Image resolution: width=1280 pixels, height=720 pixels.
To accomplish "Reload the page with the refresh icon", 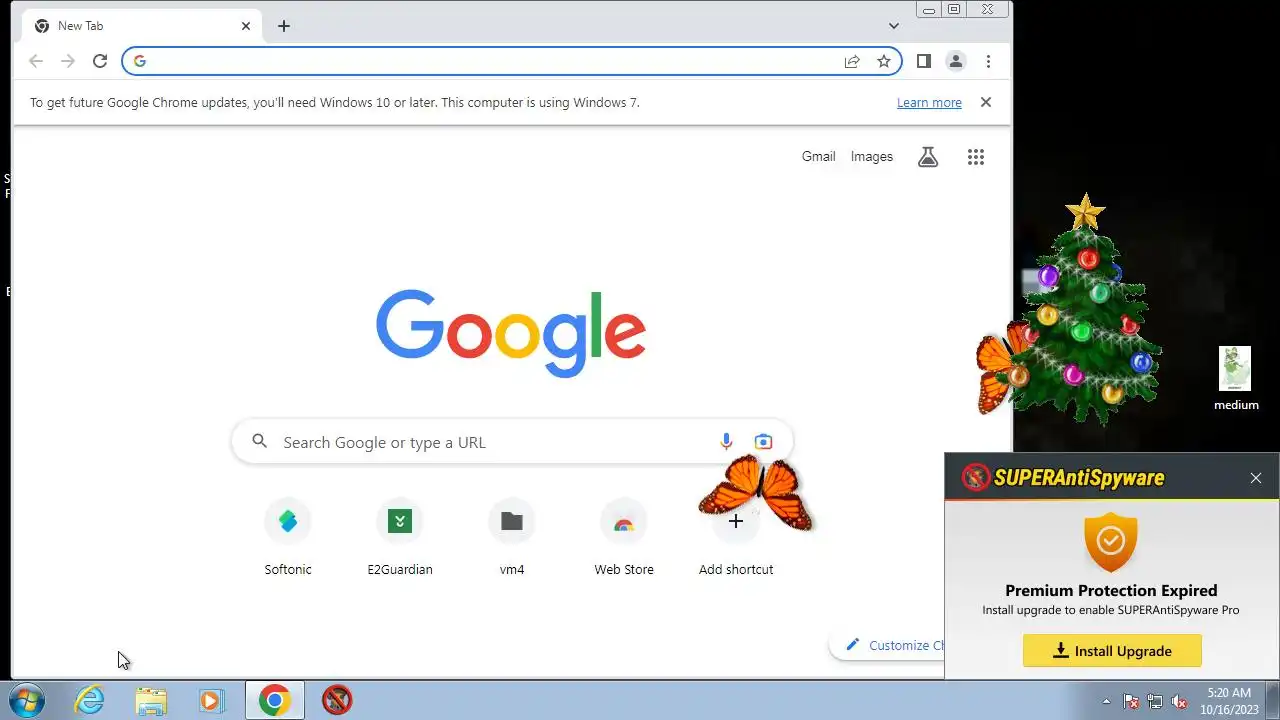I will tap(100, 61).
